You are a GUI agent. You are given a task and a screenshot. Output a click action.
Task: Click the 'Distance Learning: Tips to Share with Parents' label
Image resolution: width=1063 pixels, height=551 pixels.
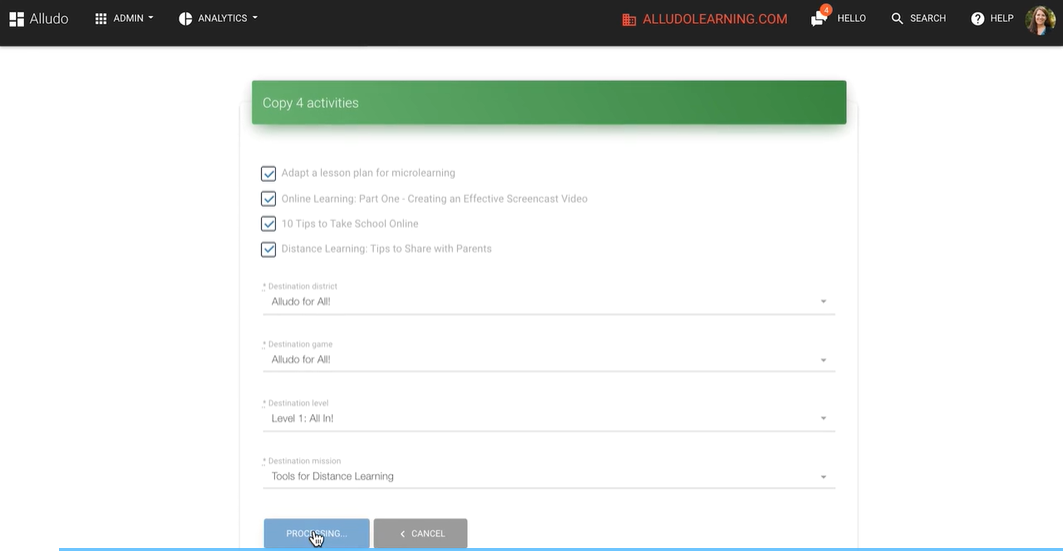pyautogui.click(x=386, y=249)
